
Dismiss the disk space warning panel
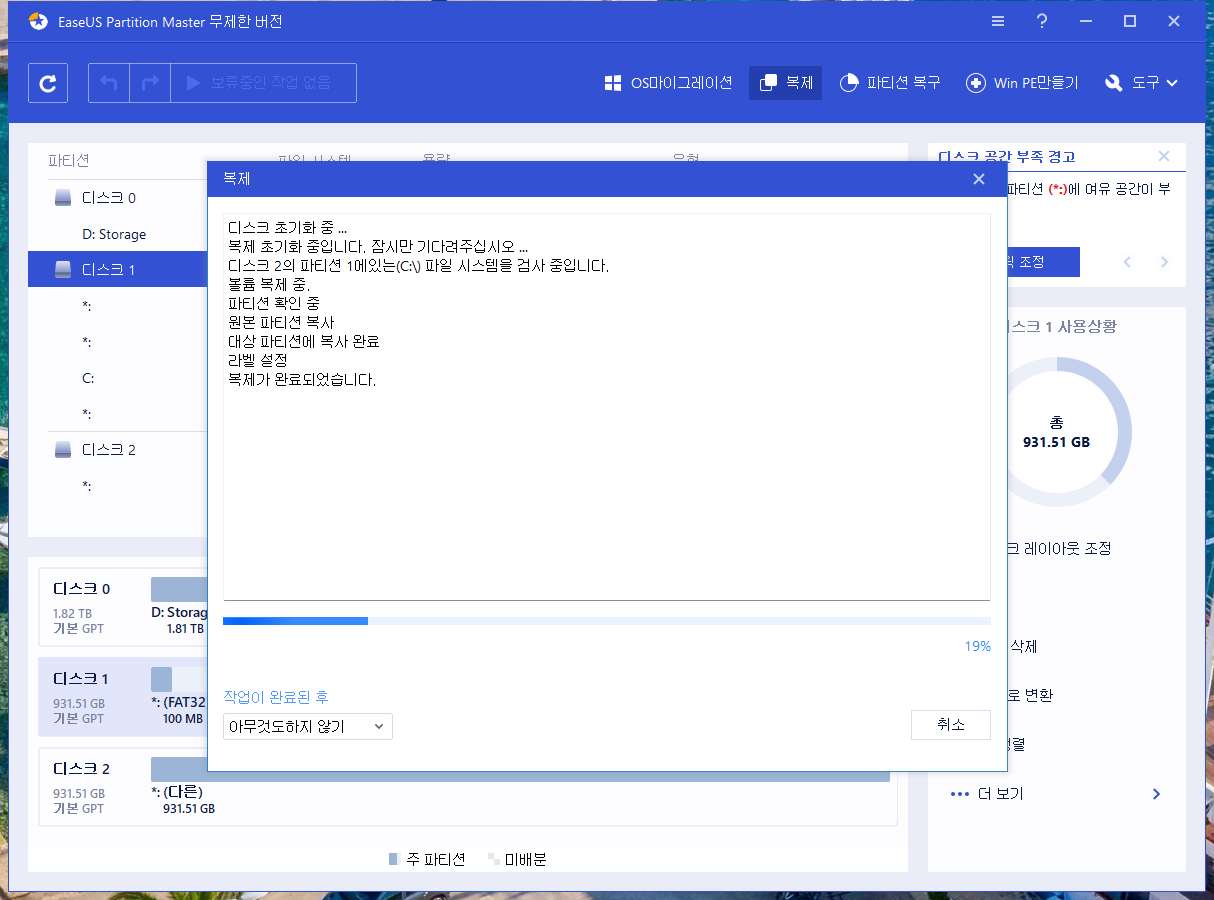coord(1164,156)
